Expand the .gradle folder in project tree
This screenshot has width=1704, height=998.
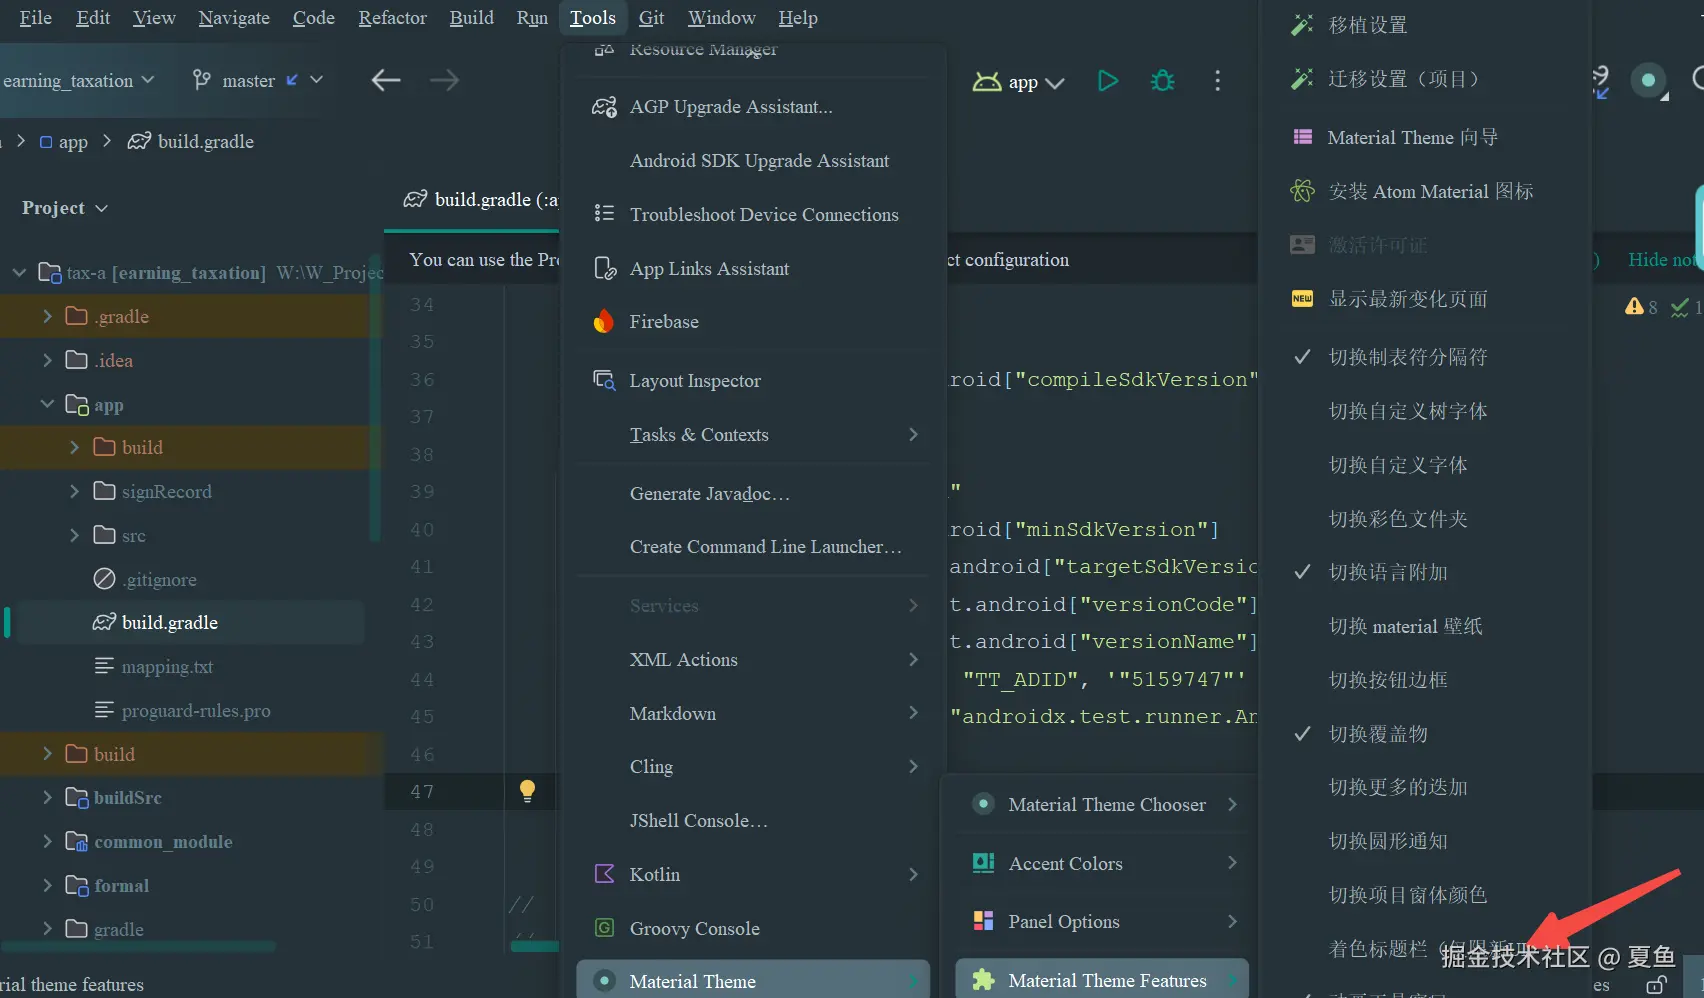click(x=47, y=316)
